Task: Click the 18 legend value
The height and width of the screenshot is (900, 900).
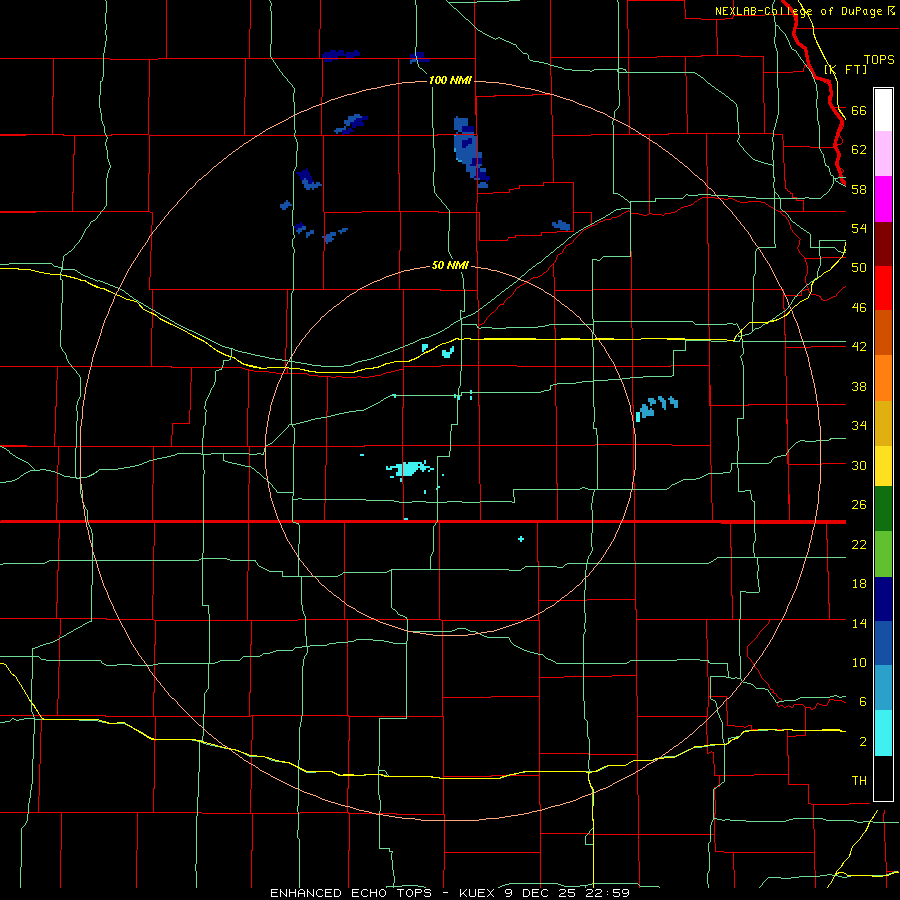Action: [x=859, y=584]
